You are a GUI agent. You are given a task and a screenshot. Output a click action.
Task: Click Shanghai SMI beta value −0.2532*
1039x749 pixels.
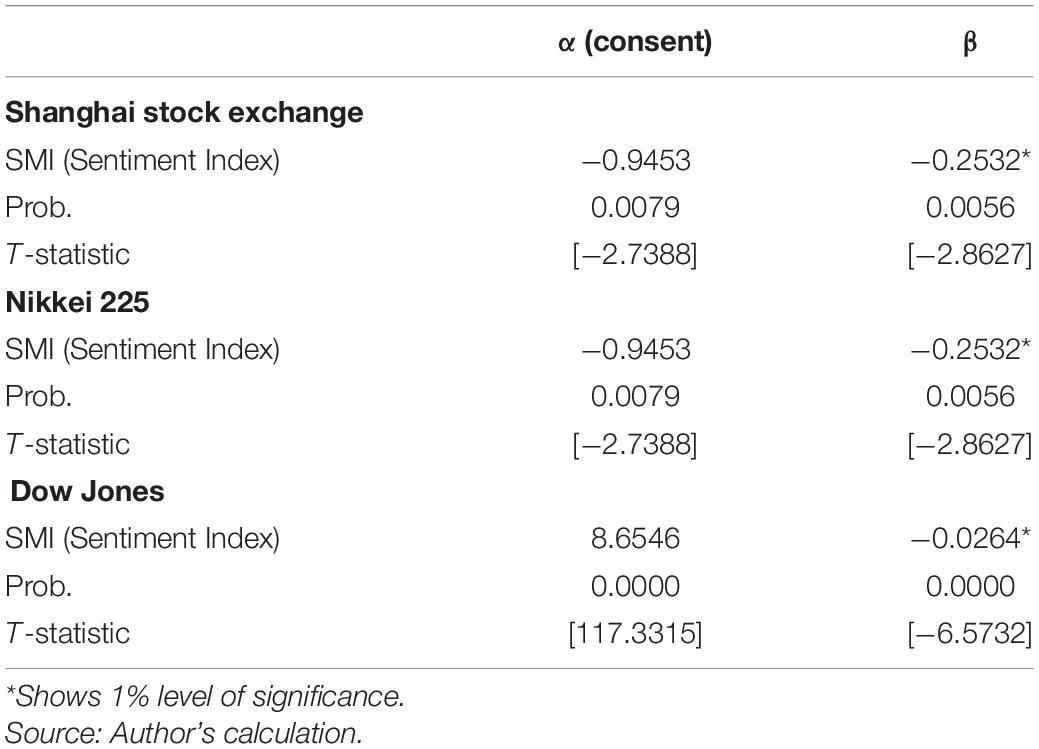[x=971, y=160]
